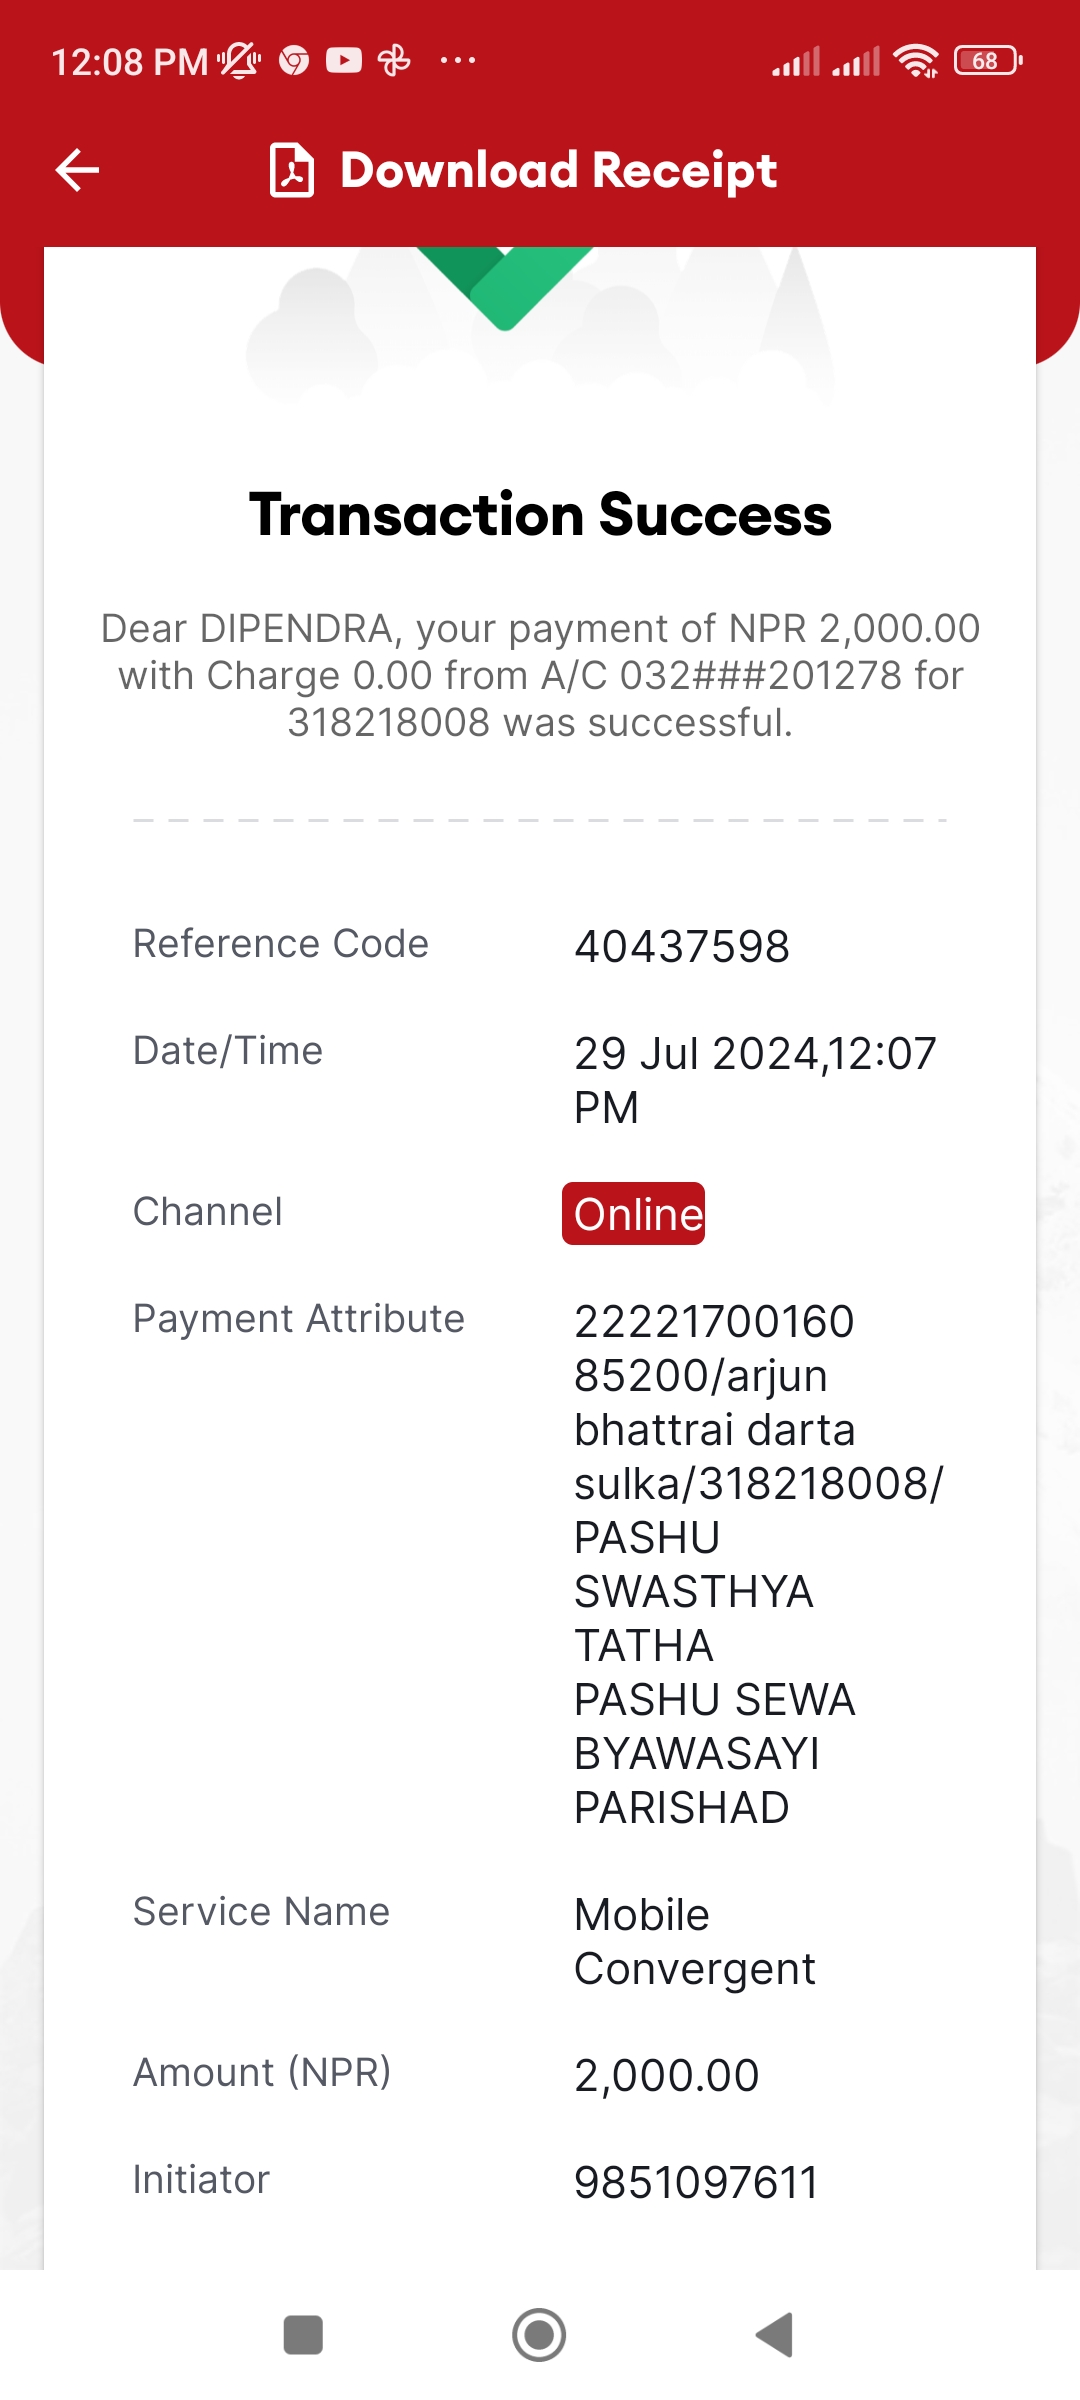
Task: Tap the battery indicator in status bar
Action: click(x=988, y=61)
